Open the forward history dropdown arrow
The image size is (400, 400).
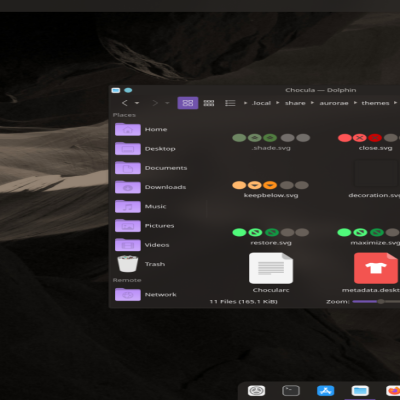point(167,103)
